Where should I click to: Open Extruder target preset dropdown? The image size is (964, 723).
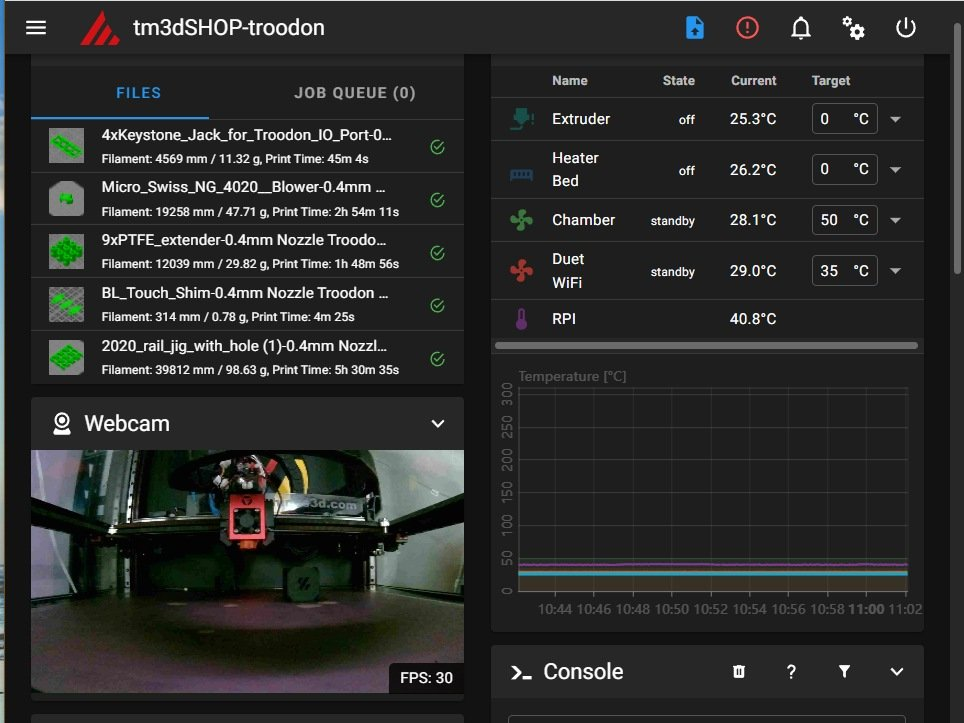click(896, 119)
